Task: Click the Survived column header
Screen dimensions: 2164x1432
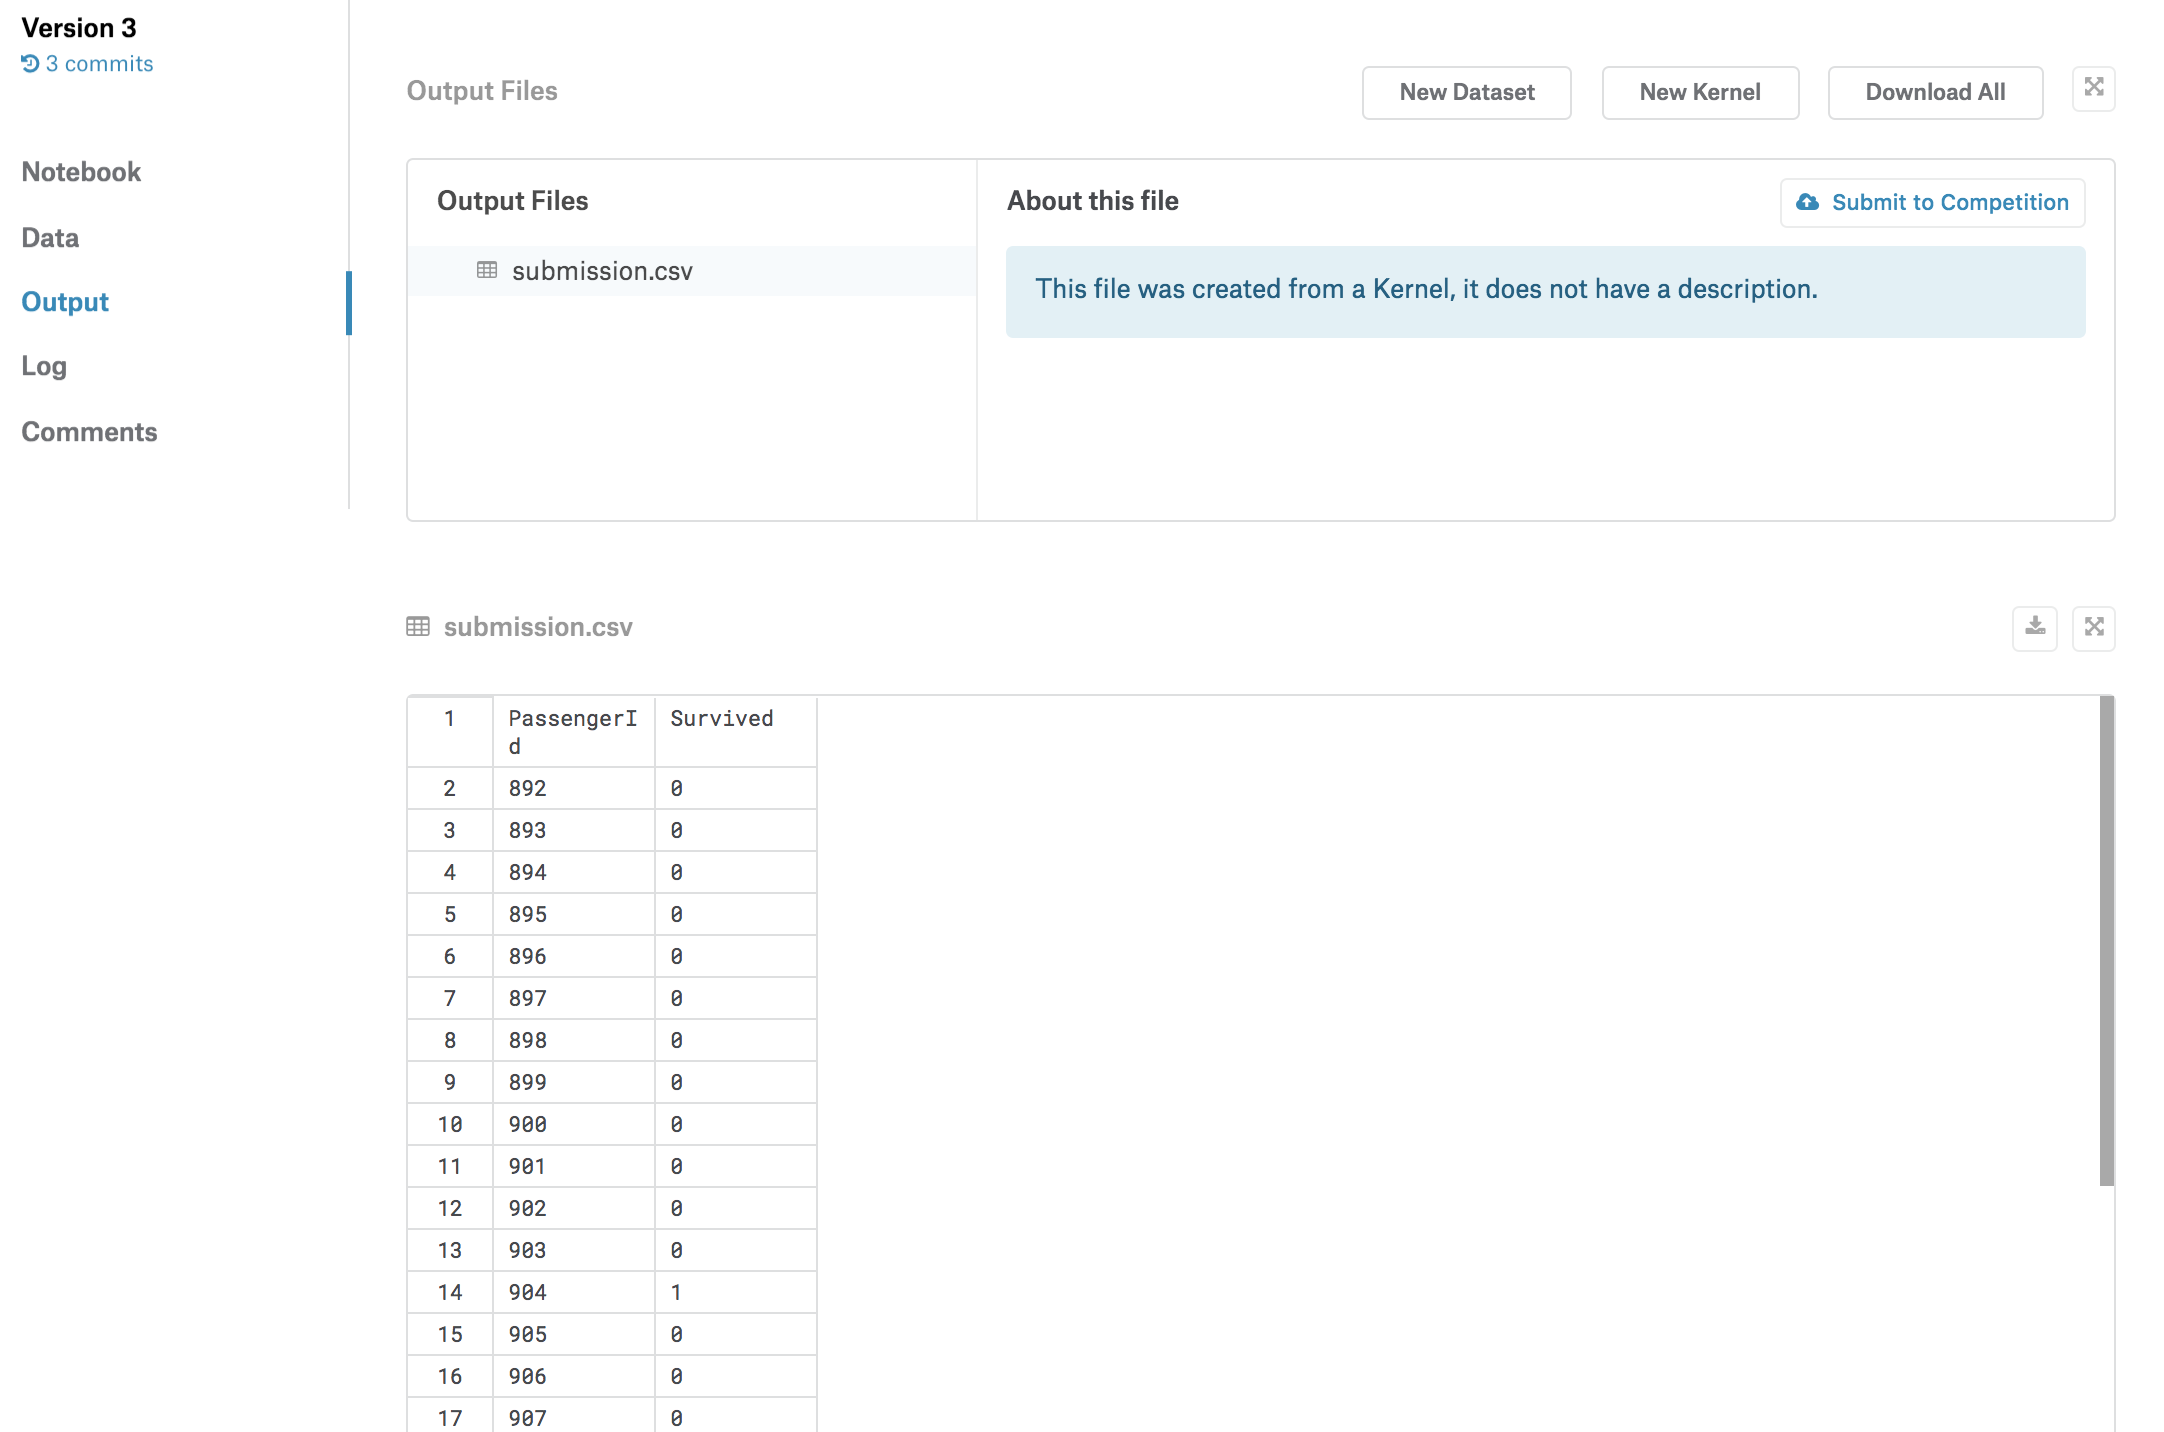Action: click(721, 718)
